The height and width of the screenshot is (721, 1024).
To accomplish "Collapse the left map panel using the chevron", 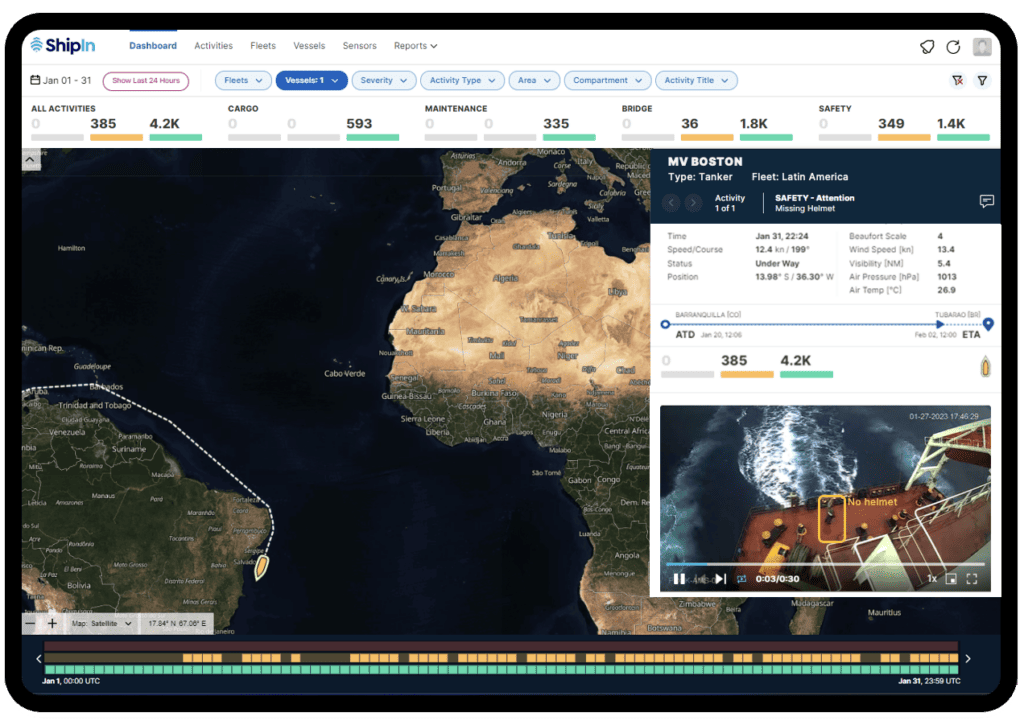I will 29,158.
